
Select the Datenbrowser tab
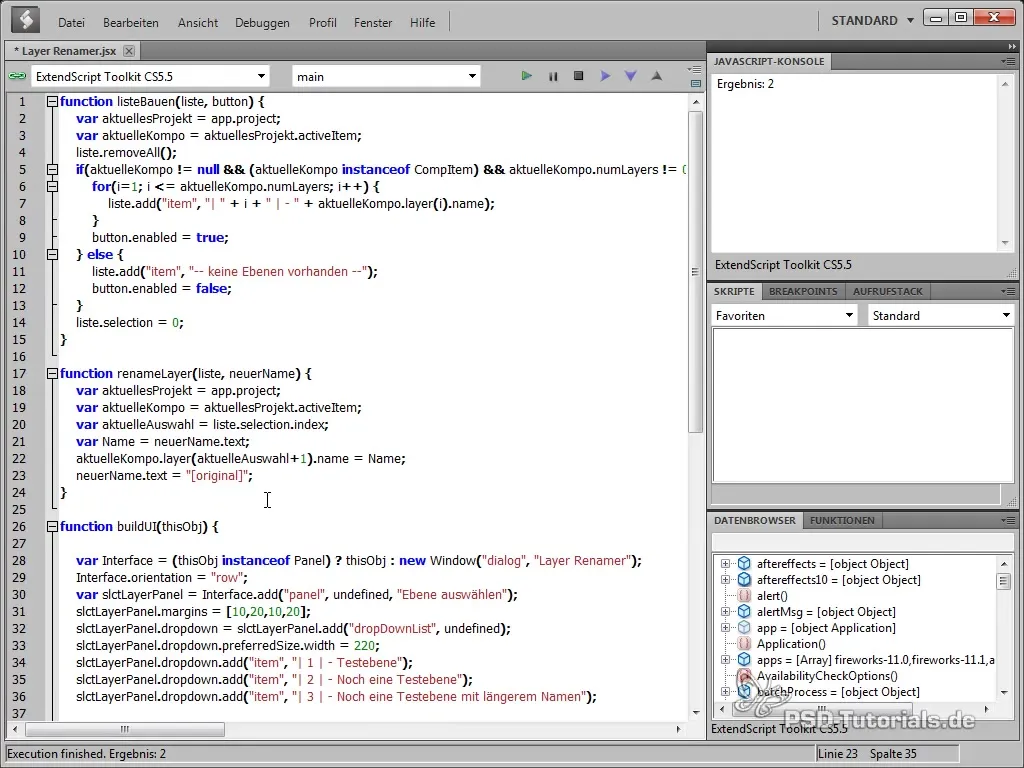(754, 520)
